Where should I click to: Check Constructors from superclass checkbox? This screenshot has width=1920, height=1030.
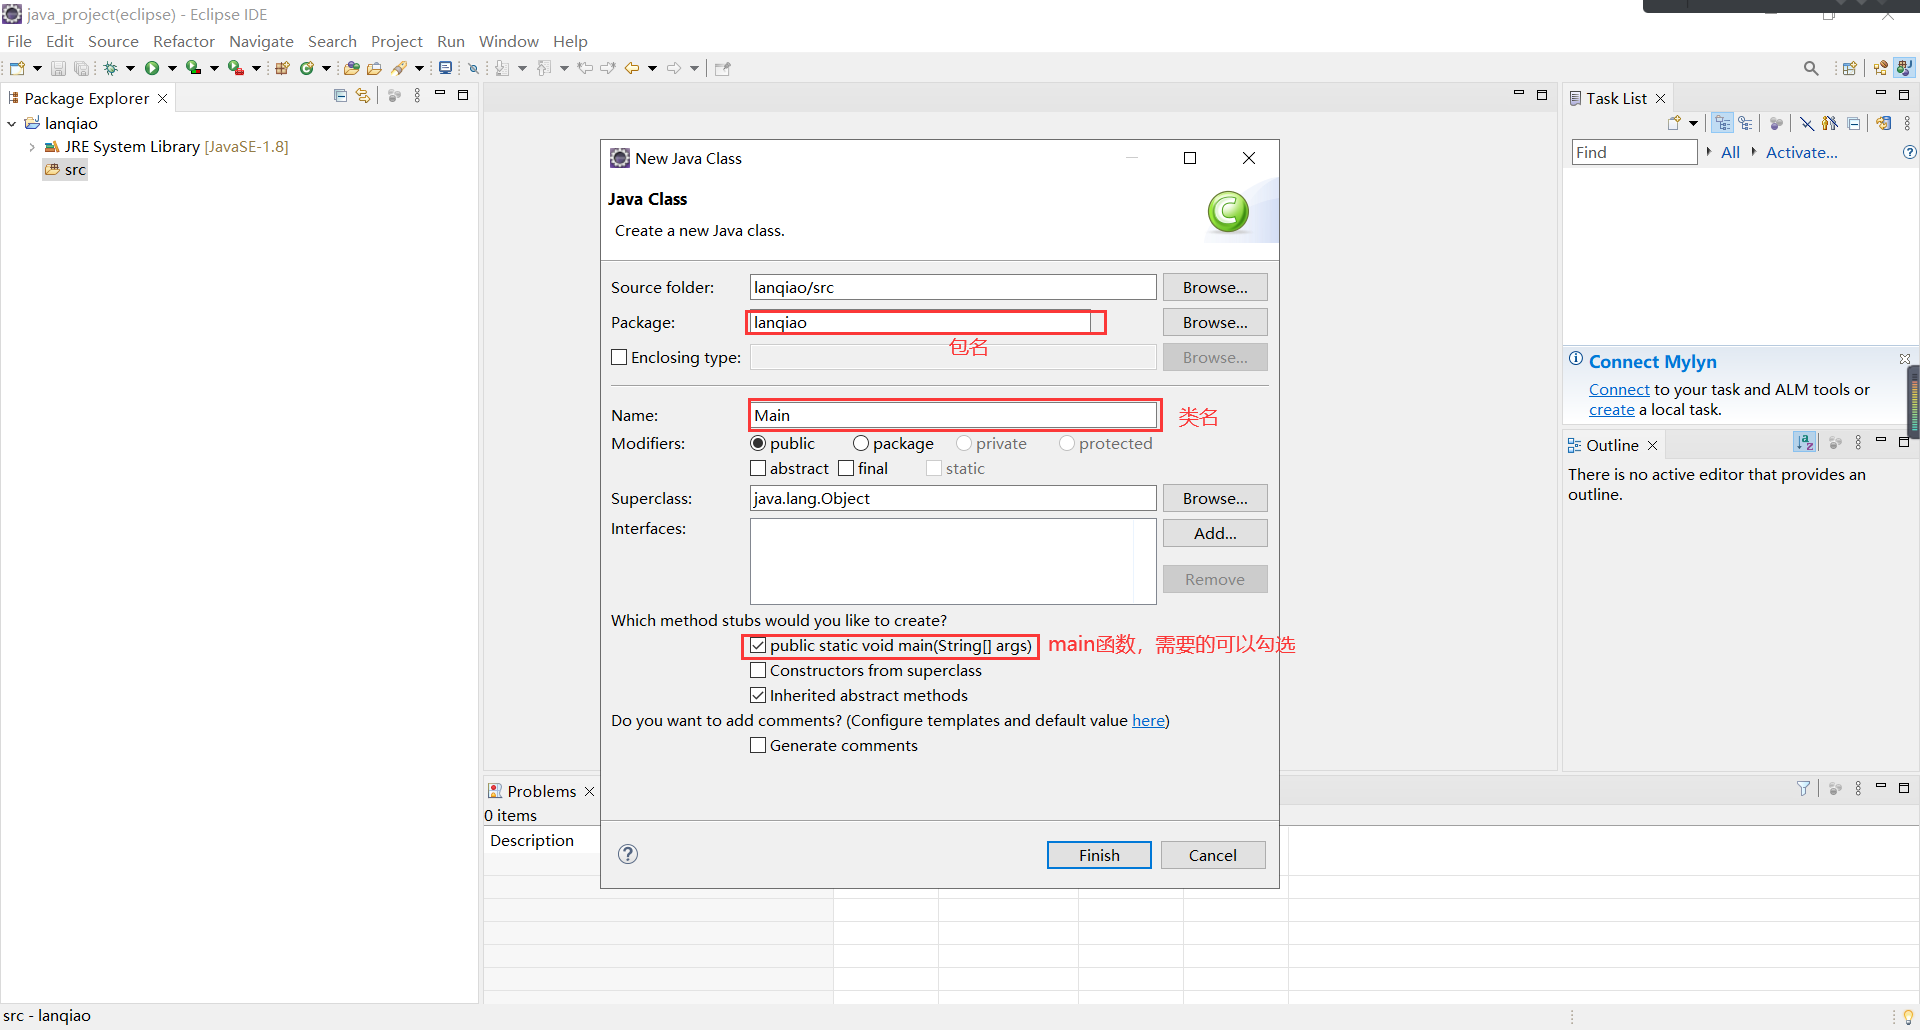(758, 670)
